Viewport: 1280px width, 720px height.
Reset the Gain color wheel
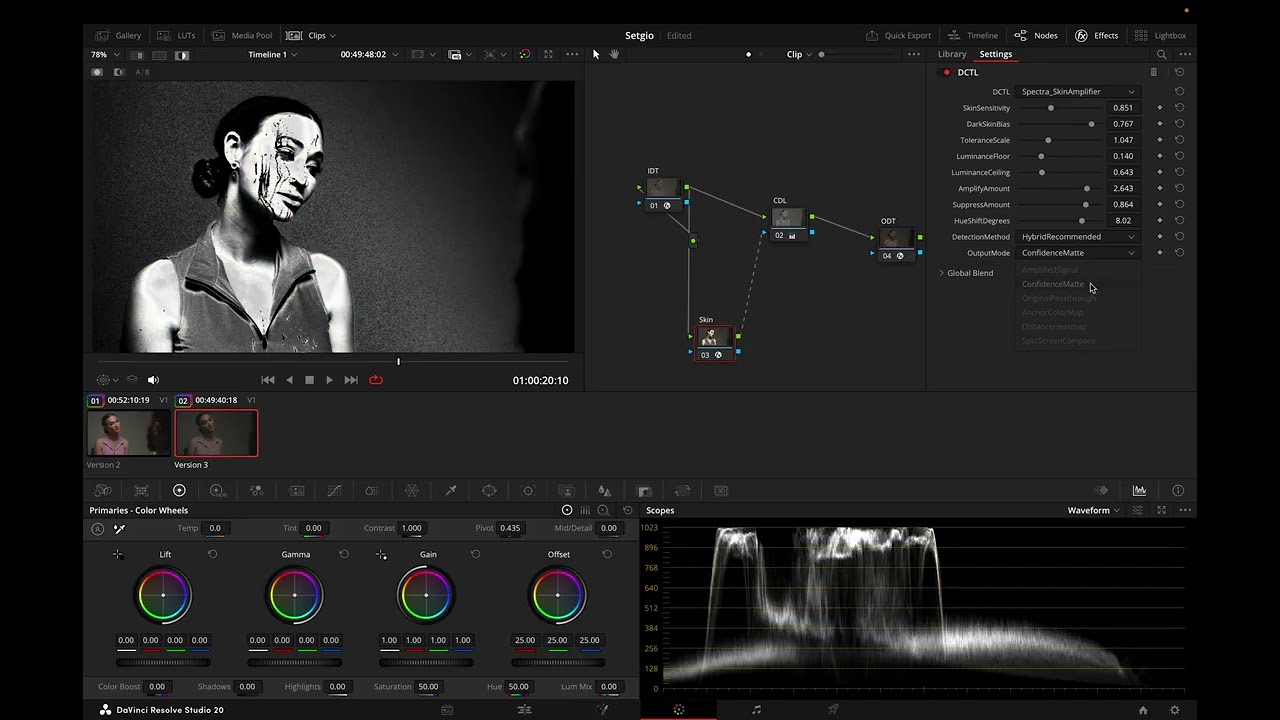pyautogui.click(x=475, y=554)
